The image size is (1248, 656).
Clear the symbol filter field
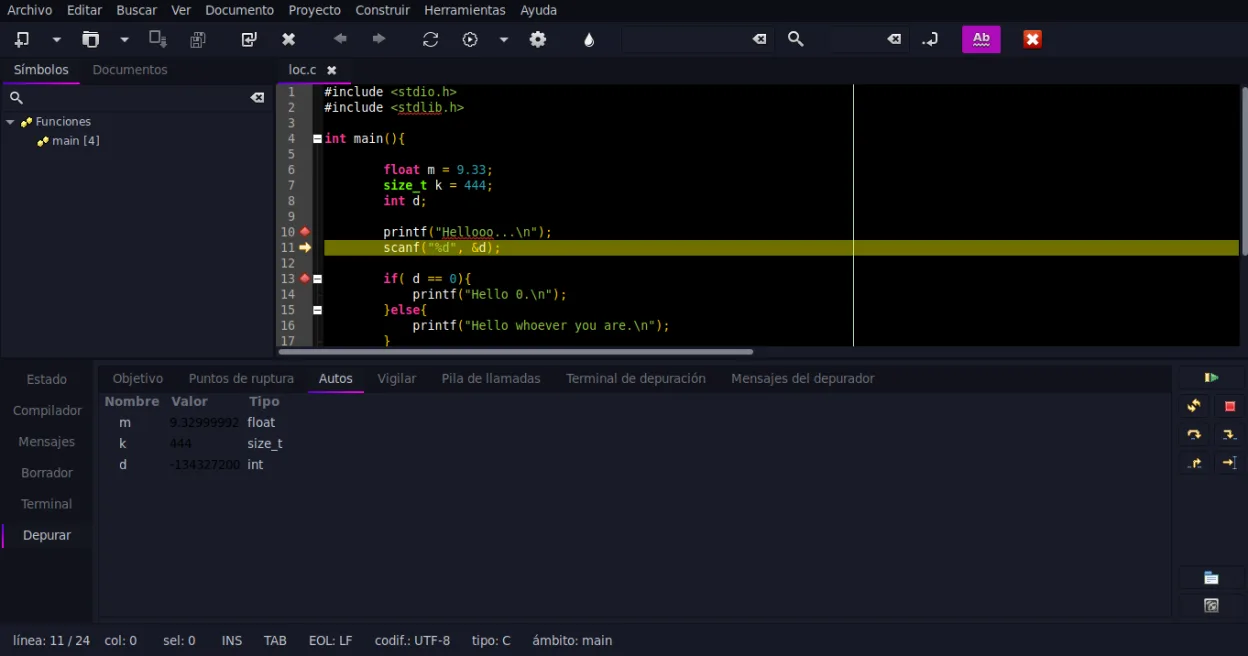tap(257, 97)
